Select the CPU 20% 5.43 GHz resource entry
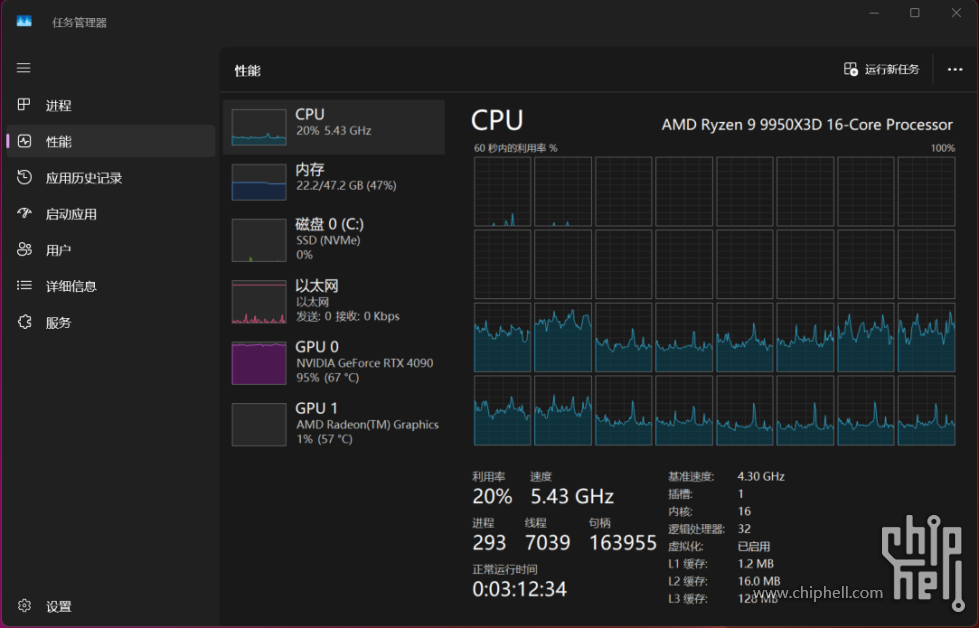 coord(334,127)
